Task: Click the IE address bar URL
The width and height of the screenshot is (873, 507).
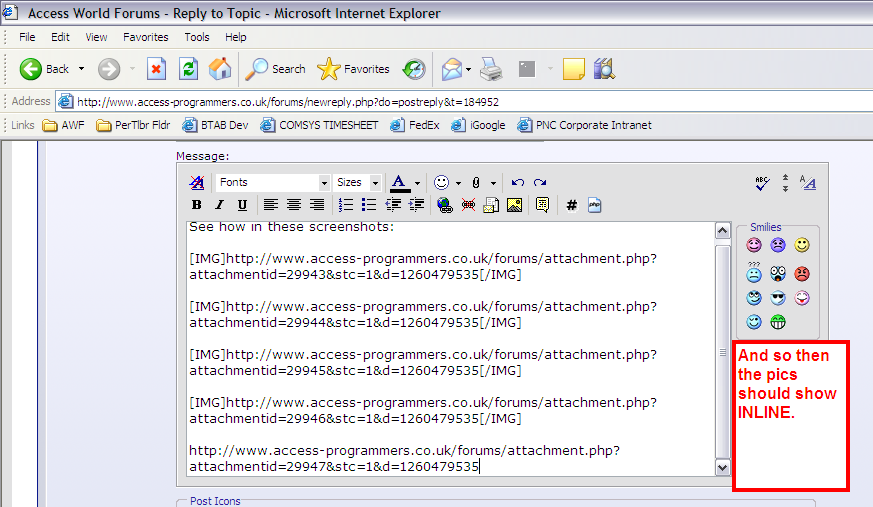Action: [x=288, y=102]
